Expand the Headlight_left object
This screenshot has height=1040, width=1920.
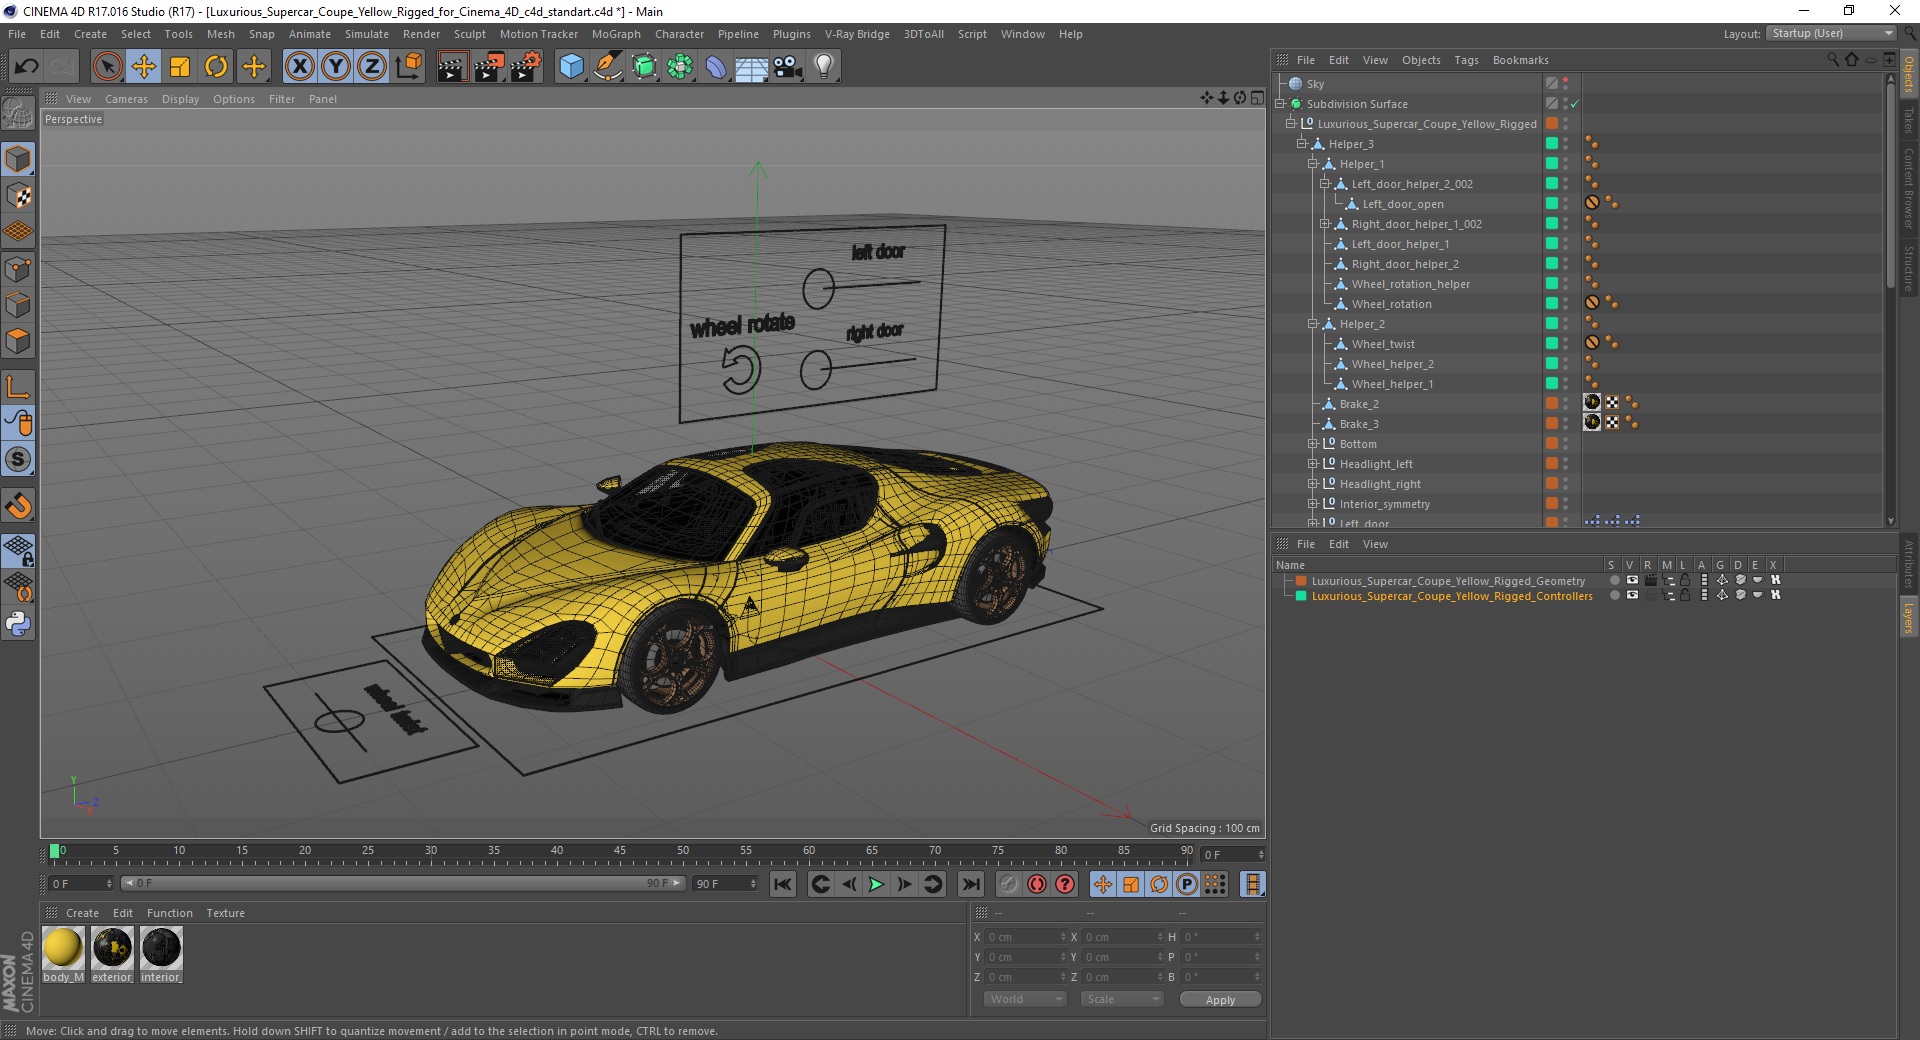click(x=1313, y=464)
